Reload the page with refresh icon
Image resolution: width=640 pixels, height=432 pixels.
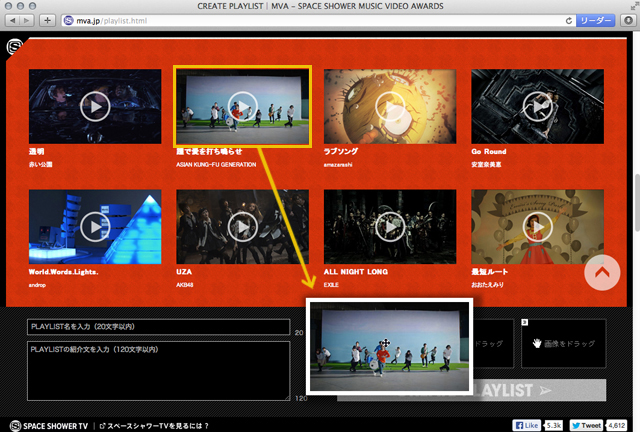(x=568, y=20)
